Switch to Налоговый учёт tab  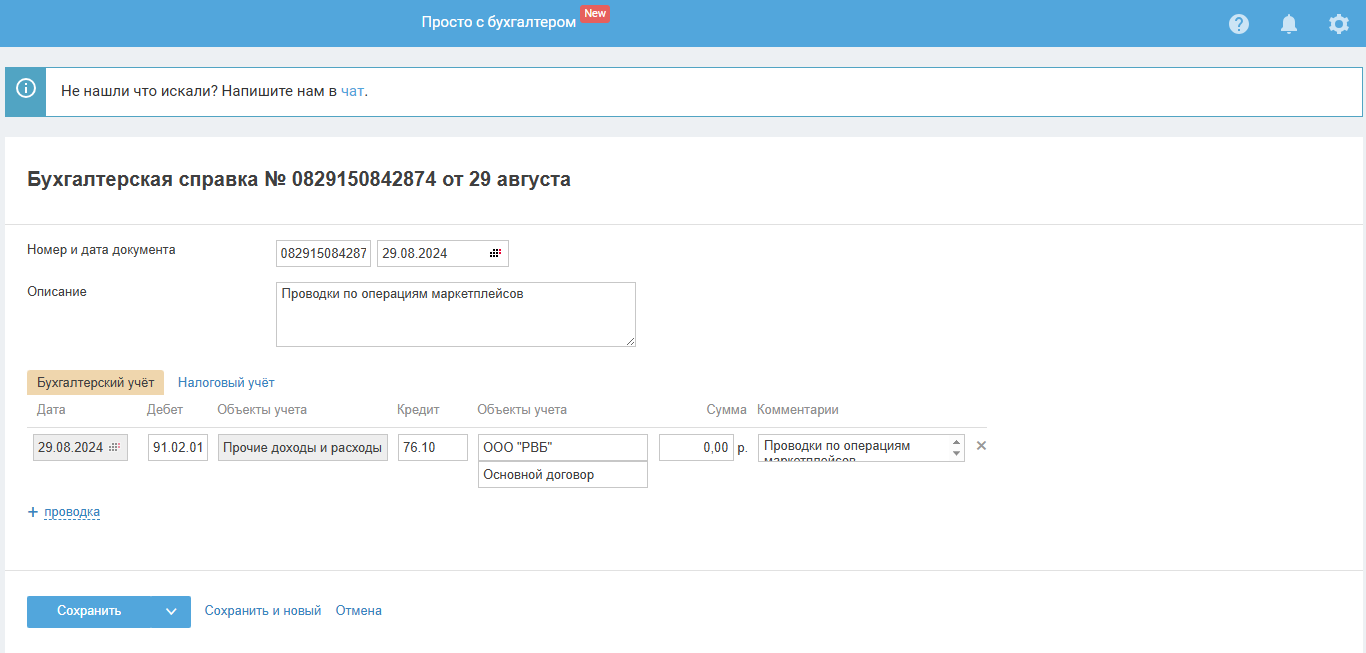point(226,383)
